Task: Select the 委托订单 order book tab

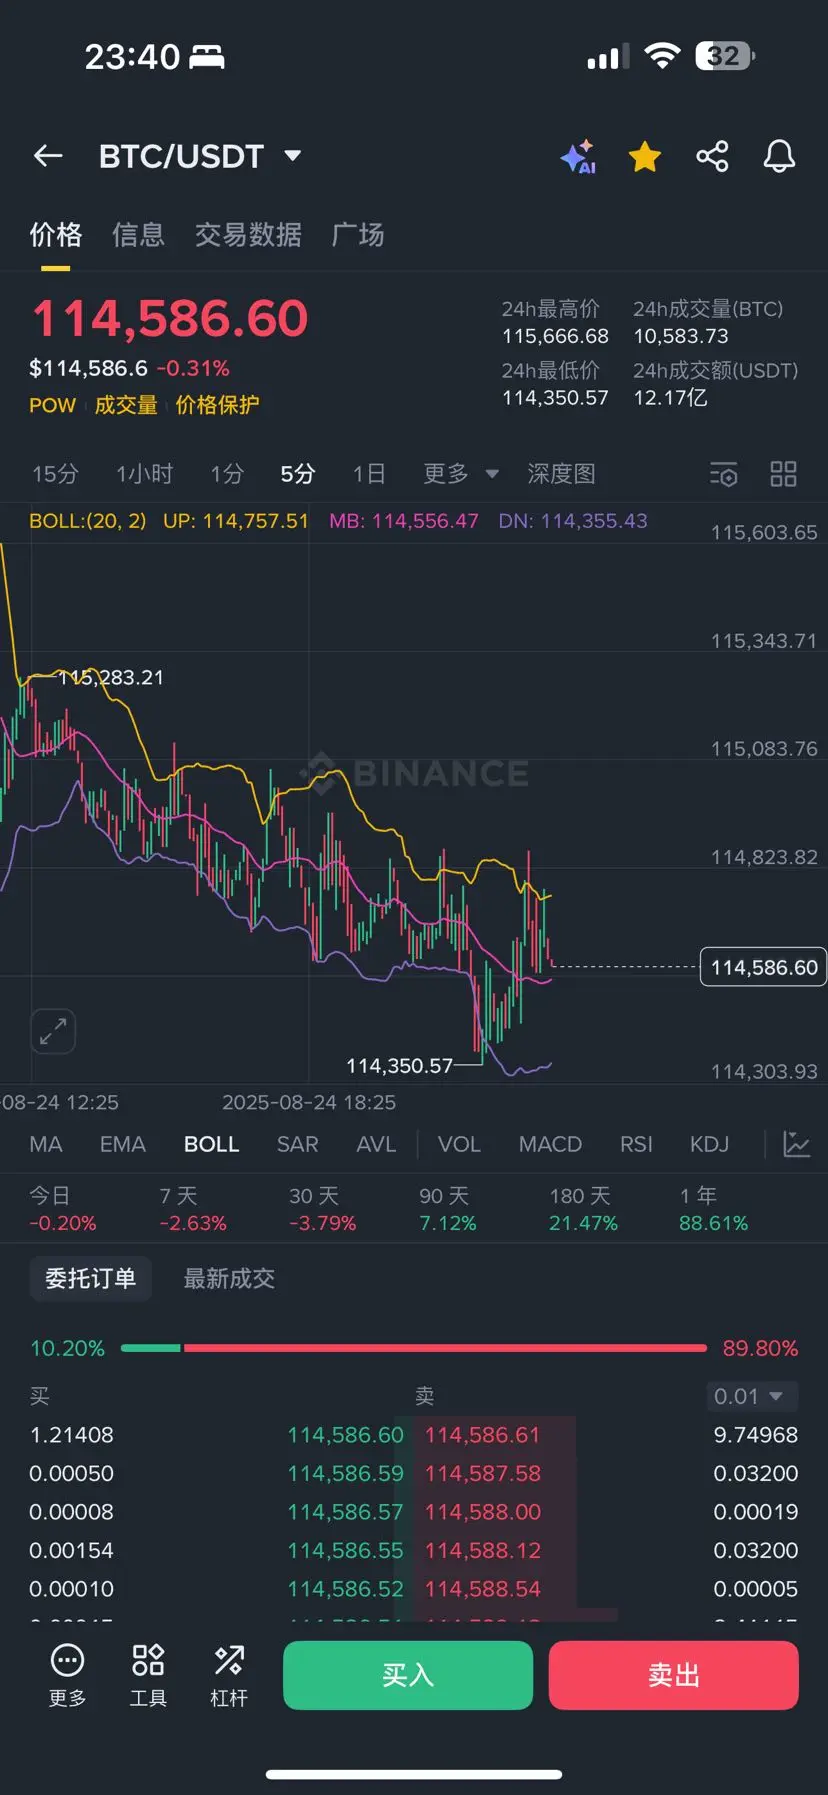Action: coord(90,1278)
